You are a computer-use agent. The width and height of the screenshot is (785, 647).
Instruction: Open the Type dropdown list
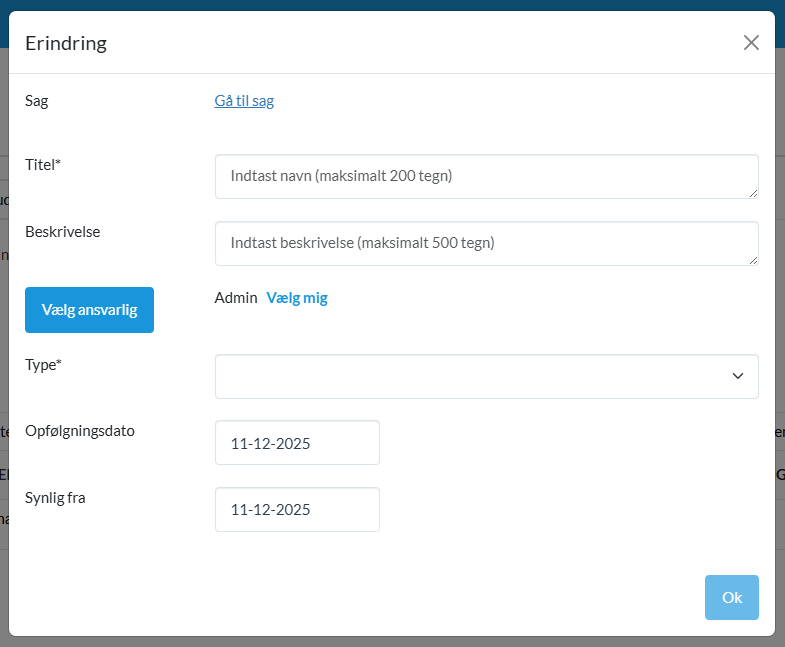486,376
